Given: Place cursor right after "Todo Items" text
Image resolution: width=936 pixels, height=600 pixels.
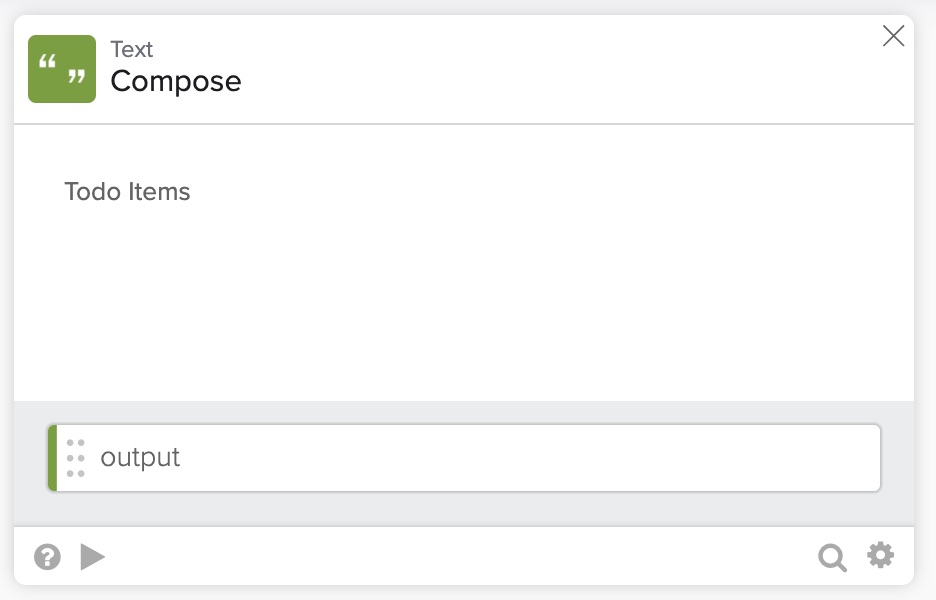Looking at the screenshot, I should click(x=192, y=191).
